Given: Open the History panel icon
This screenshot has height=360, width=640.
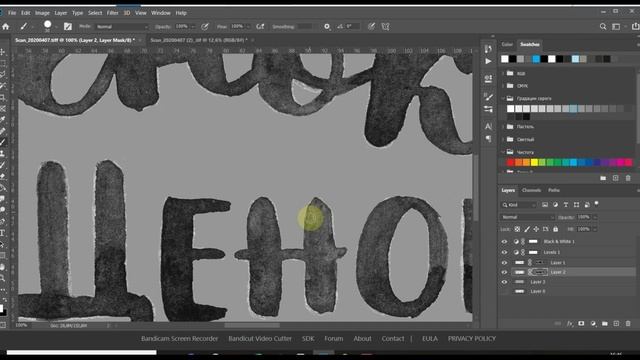Looking at the screenshot, I should [488, 49].
